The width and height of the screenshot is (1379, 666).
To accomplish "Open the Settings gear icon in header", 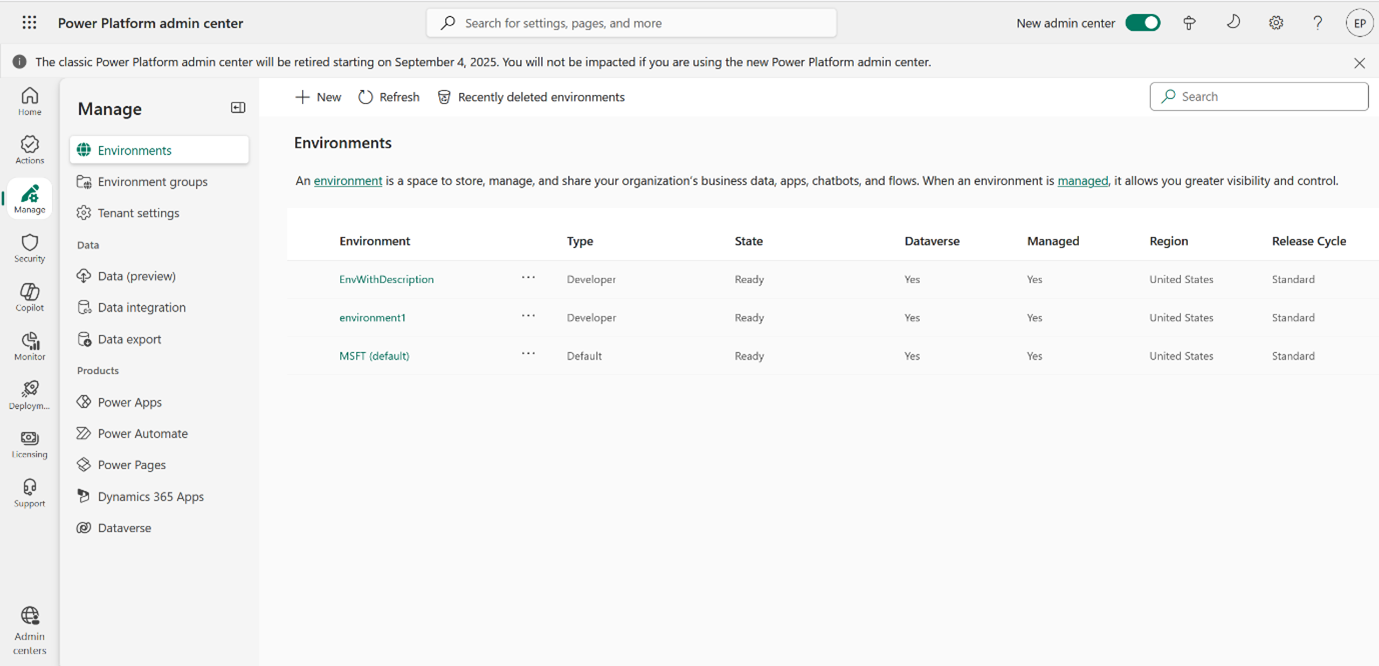I will [1276, 23].
